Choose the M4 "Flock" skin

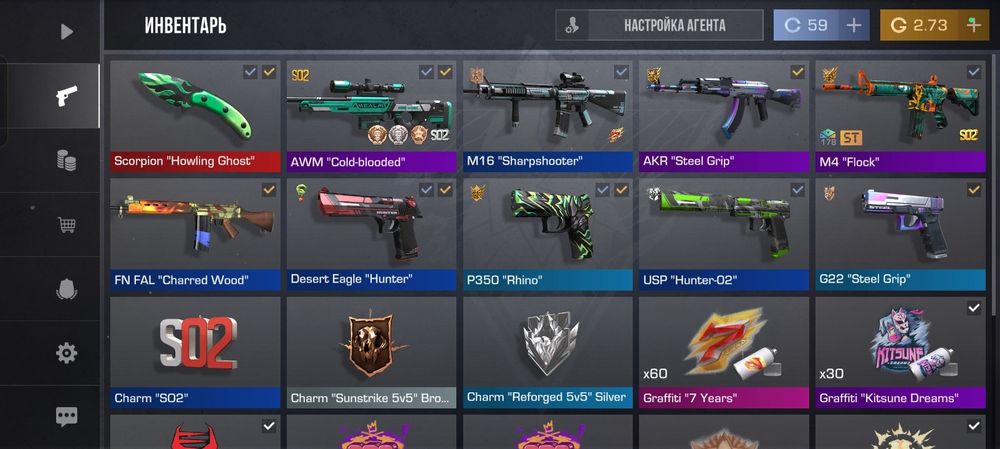901,116
